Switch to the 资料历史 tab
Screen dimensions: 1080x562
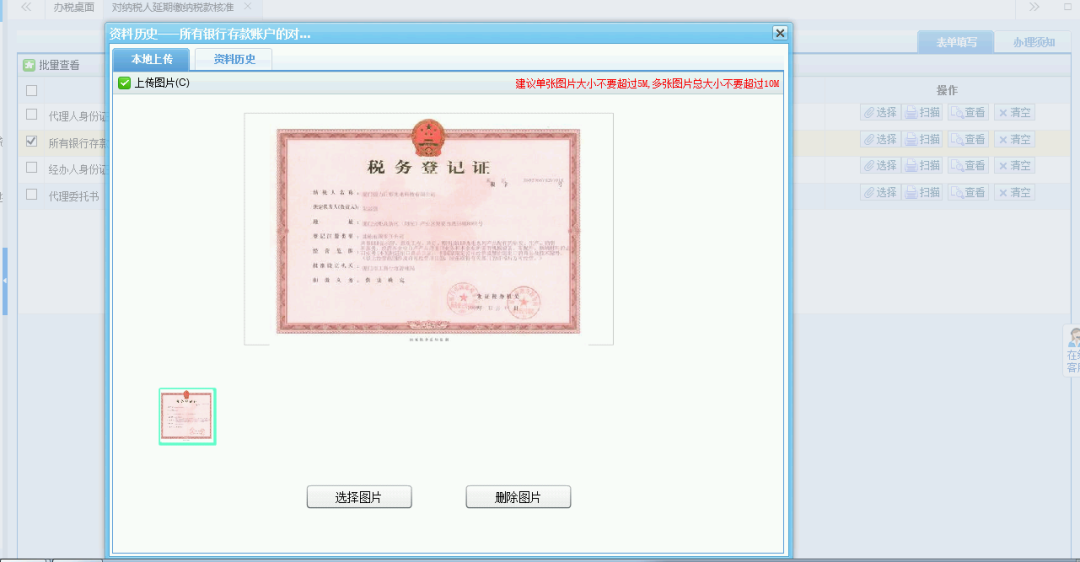click(x=233, y=59)
